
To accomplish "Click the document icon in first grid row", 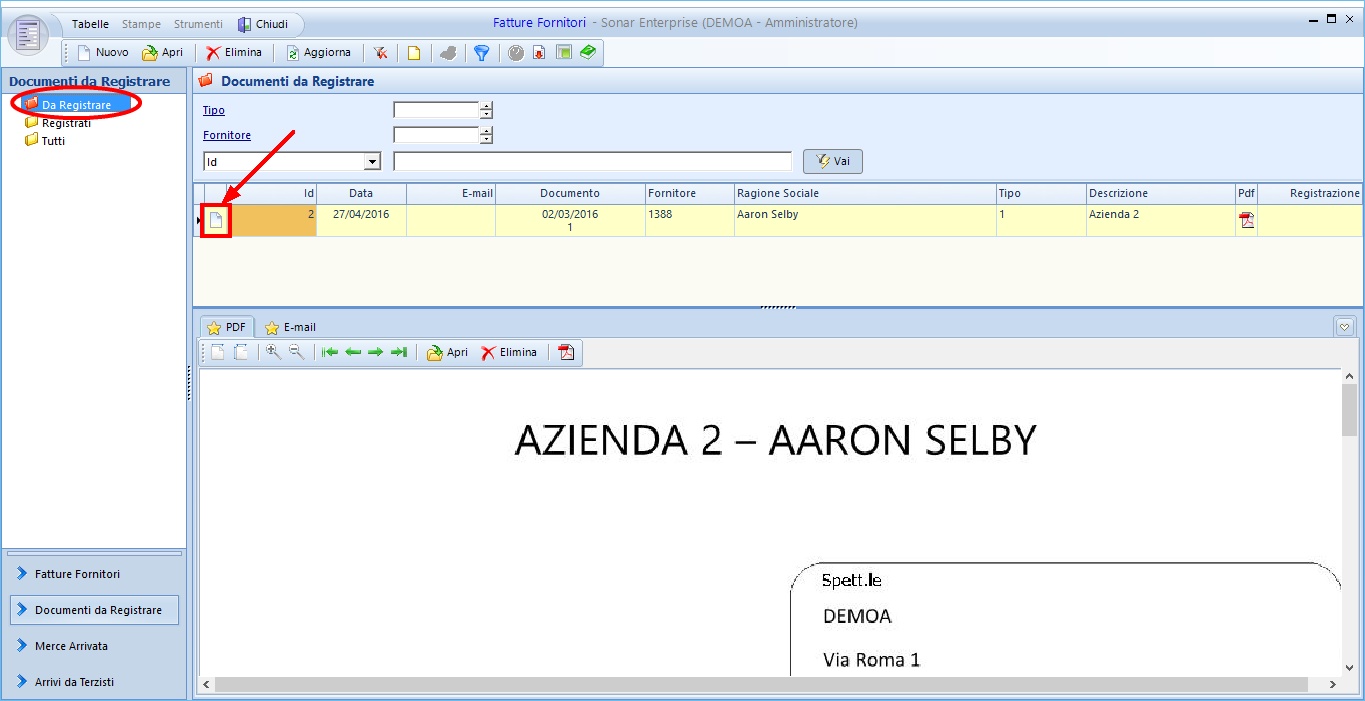I will pos(216,220).
